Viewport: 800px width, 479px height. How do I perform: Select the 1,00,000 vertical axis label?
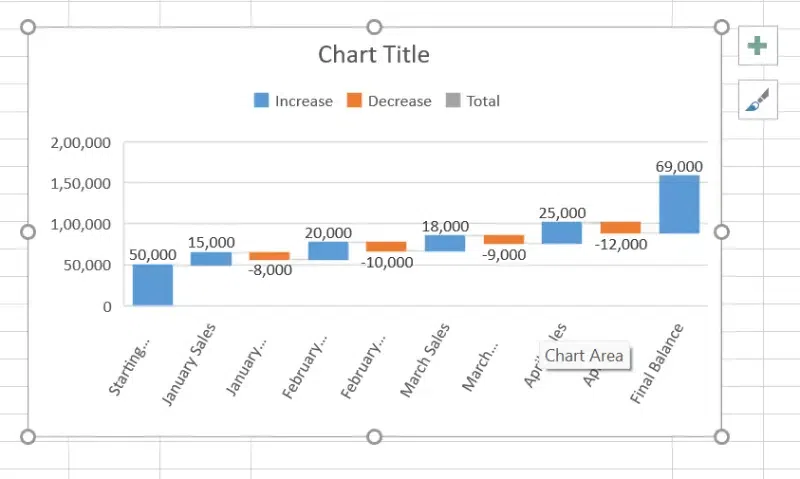click(x=81, y=224)
